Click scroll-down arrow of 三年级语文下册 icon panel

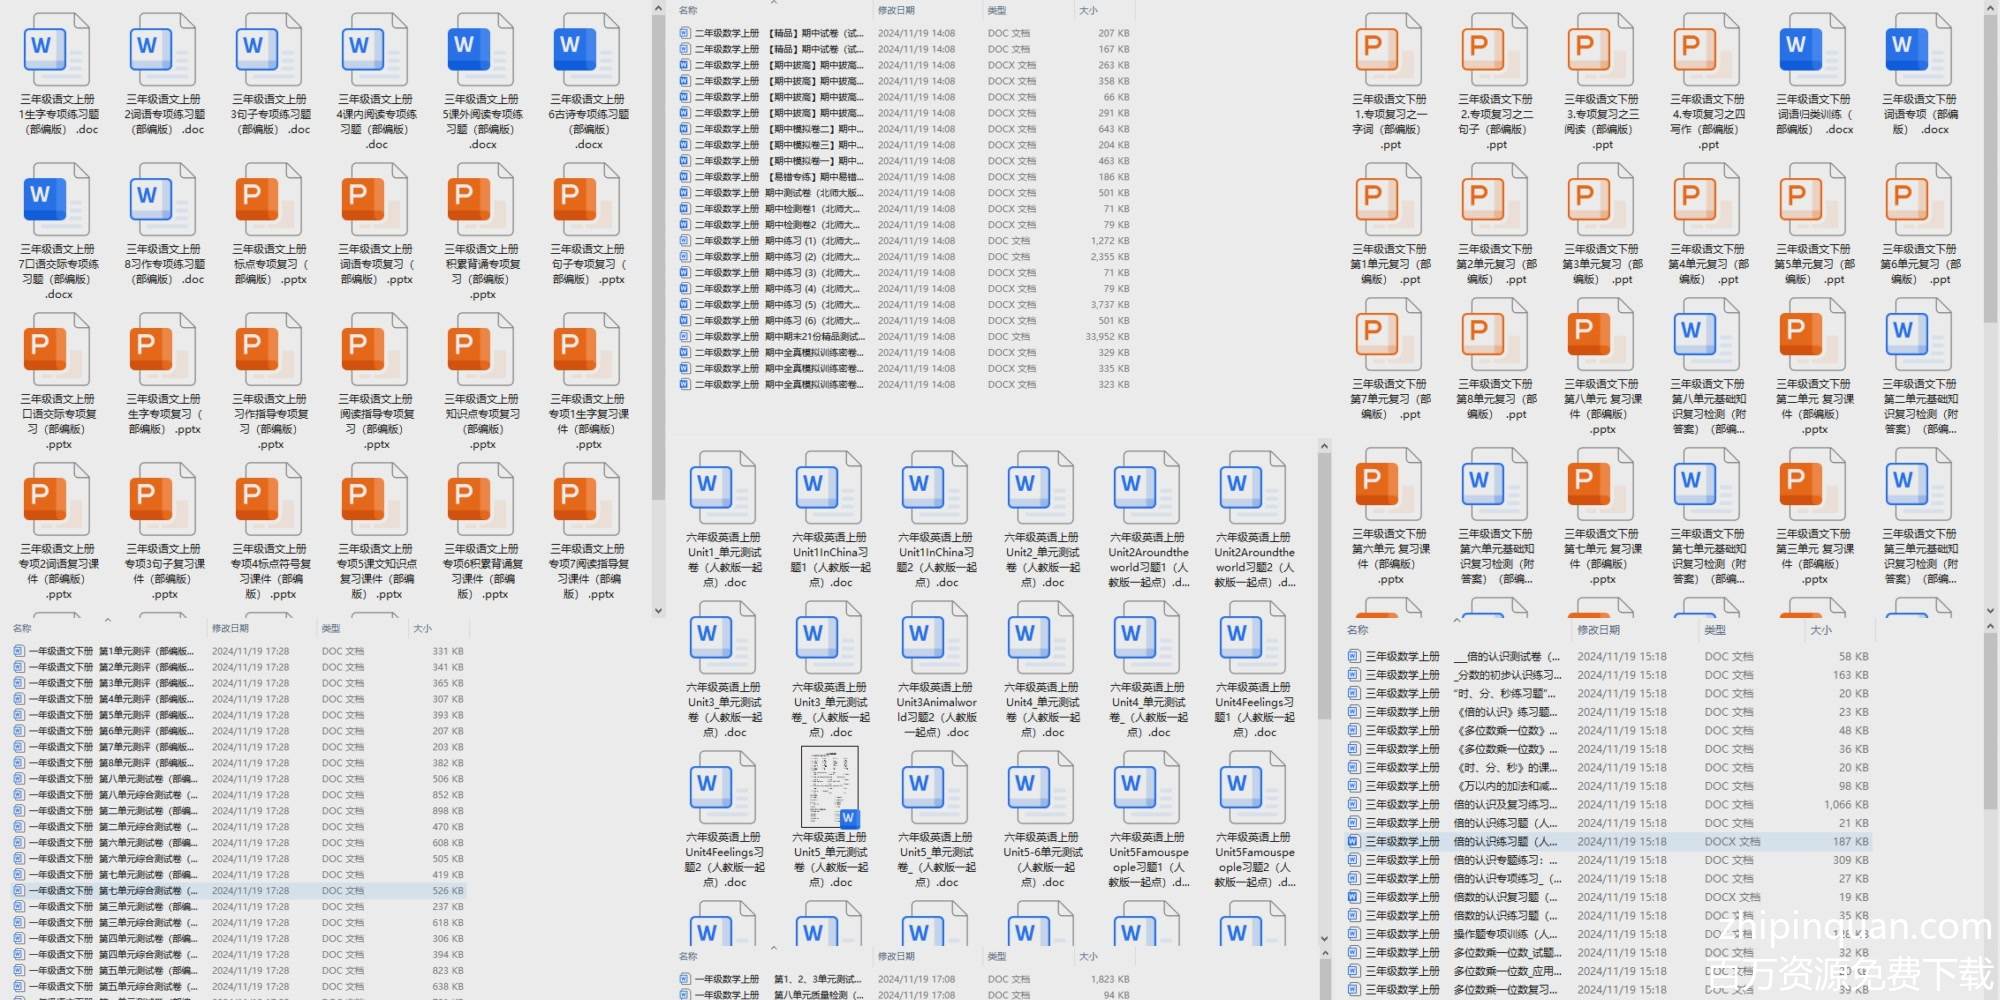(1990, 609)
